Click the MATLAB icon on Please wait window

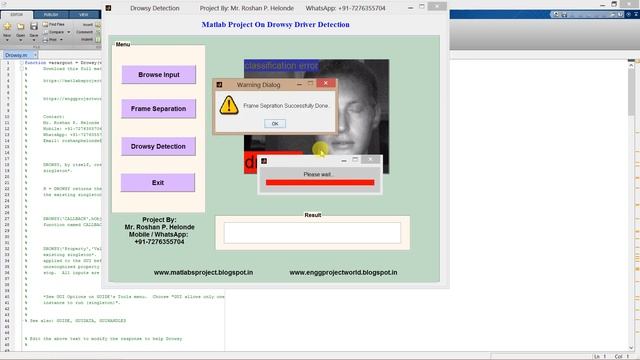click(264, 161)
